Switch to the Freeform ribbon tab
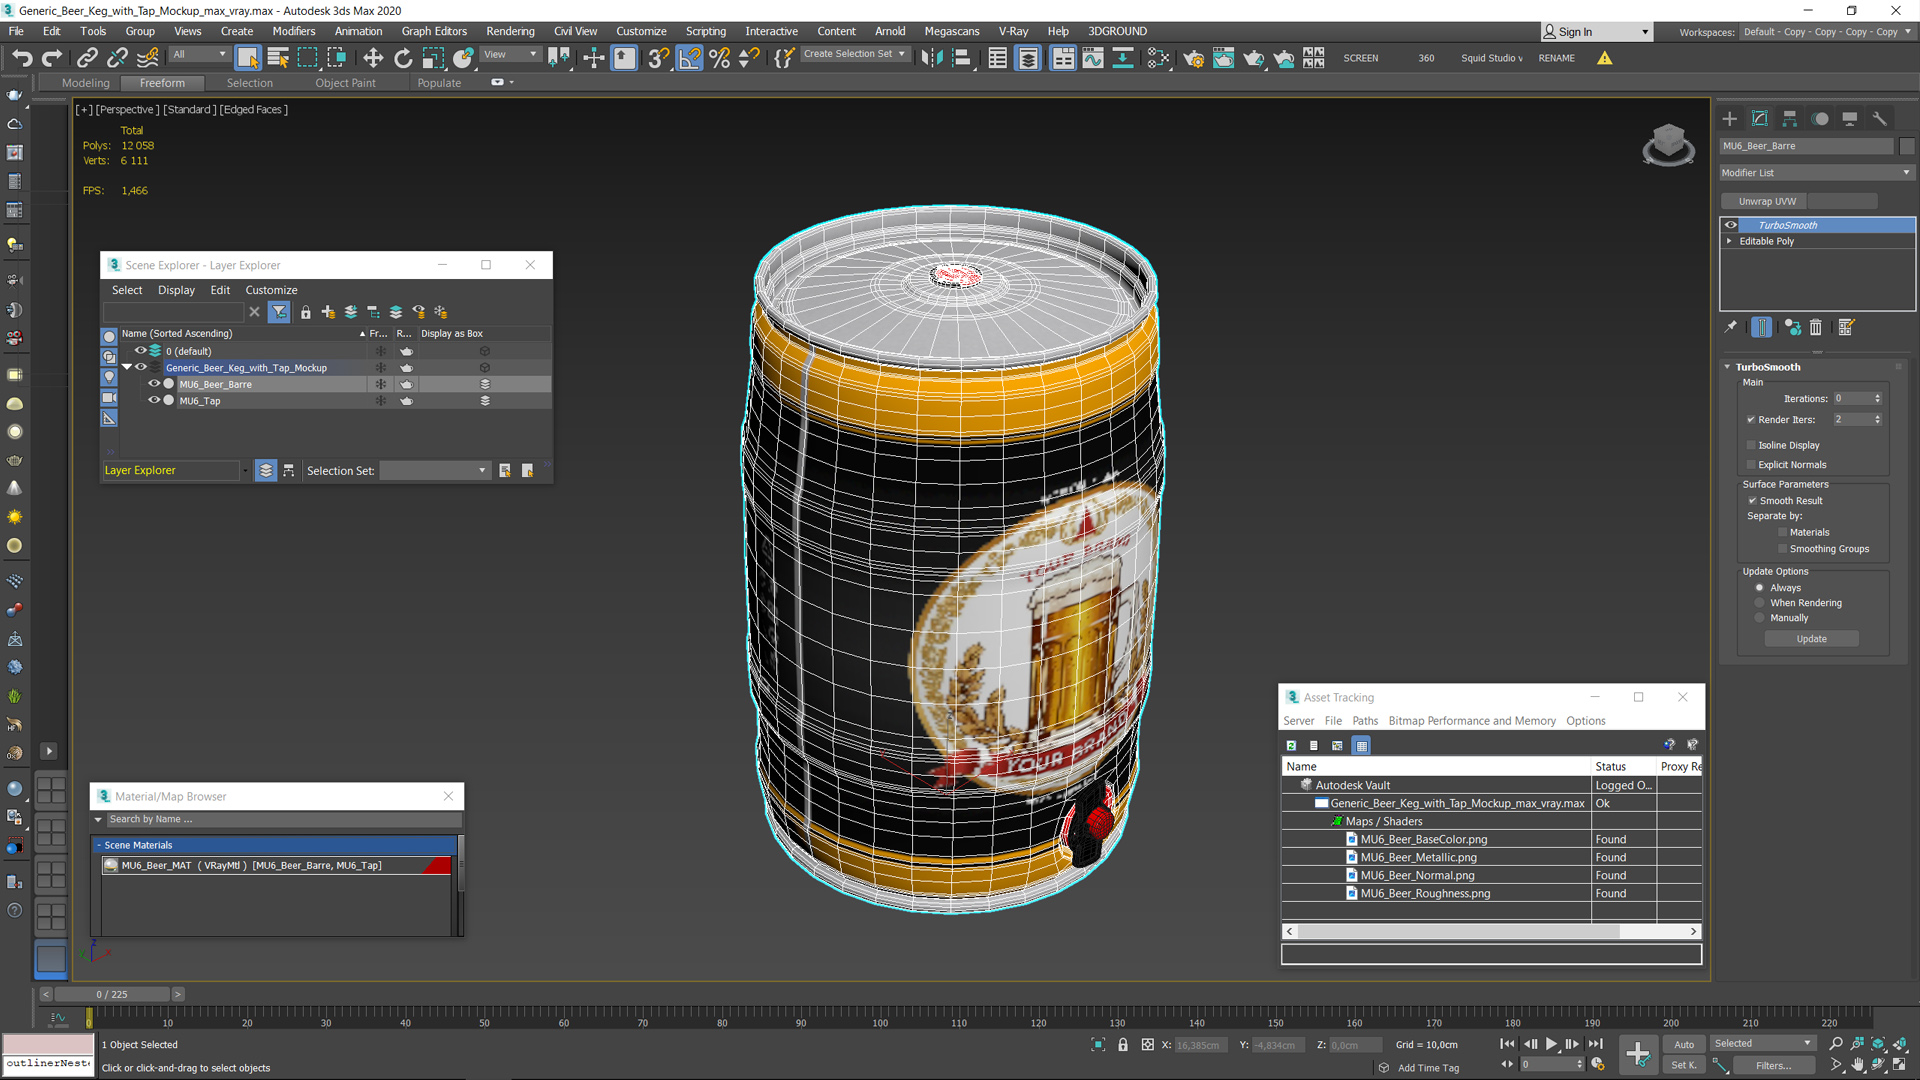 coord(162,83)
